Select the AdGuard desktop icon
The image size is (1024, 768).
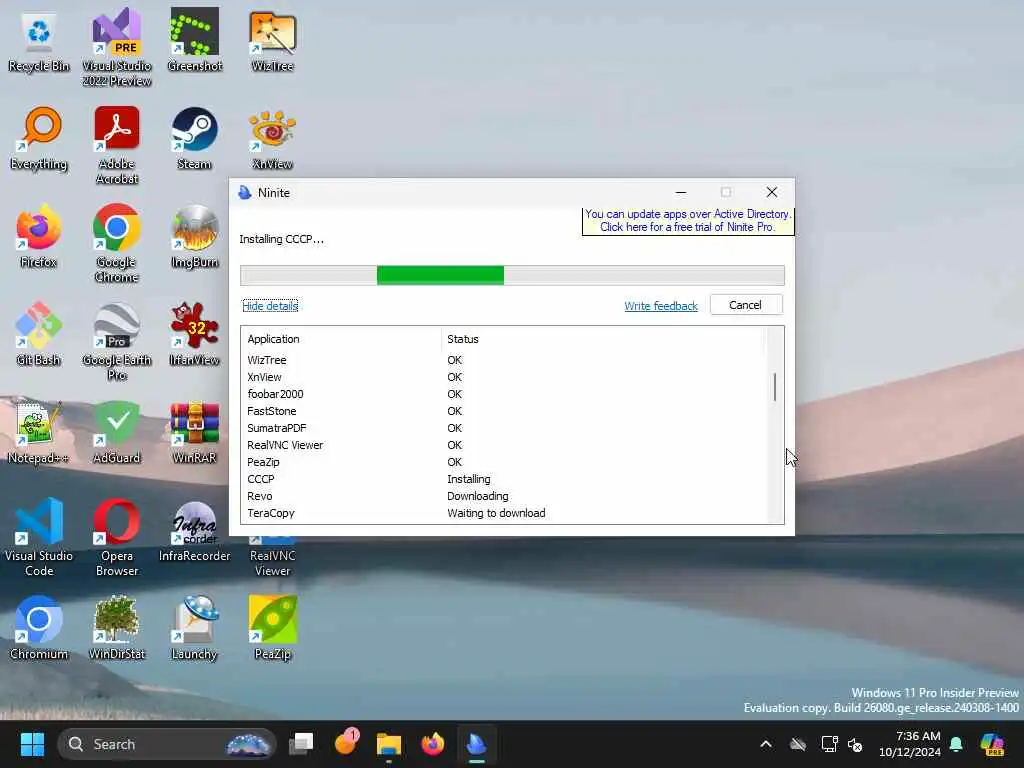click(x=117, y=432)
